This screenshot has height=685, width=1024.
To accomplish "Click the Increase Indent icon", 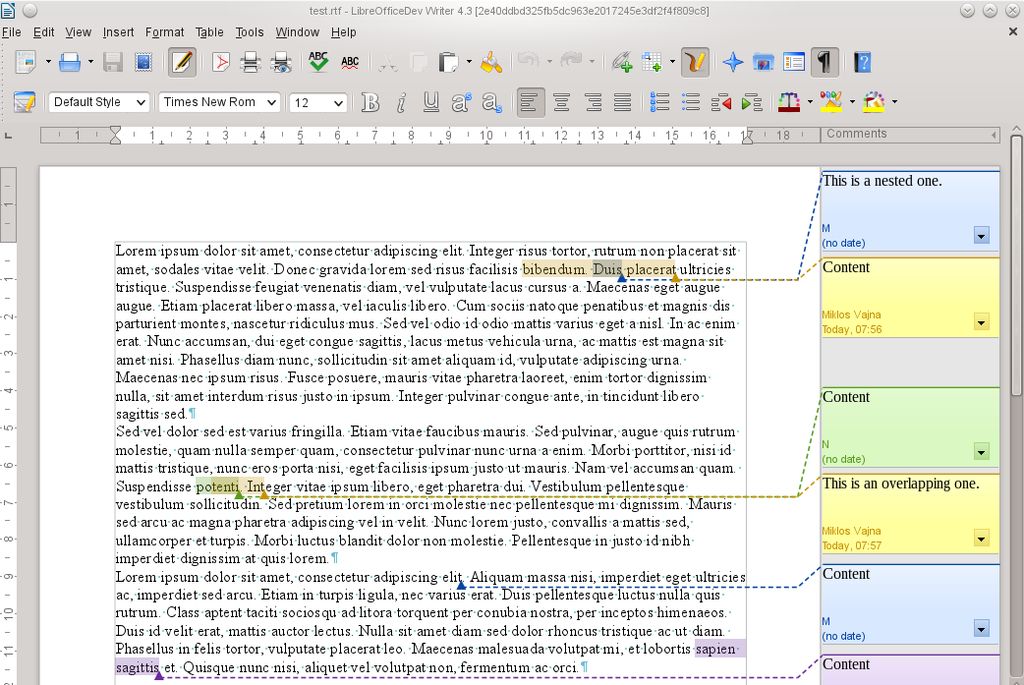I will 752,103.
